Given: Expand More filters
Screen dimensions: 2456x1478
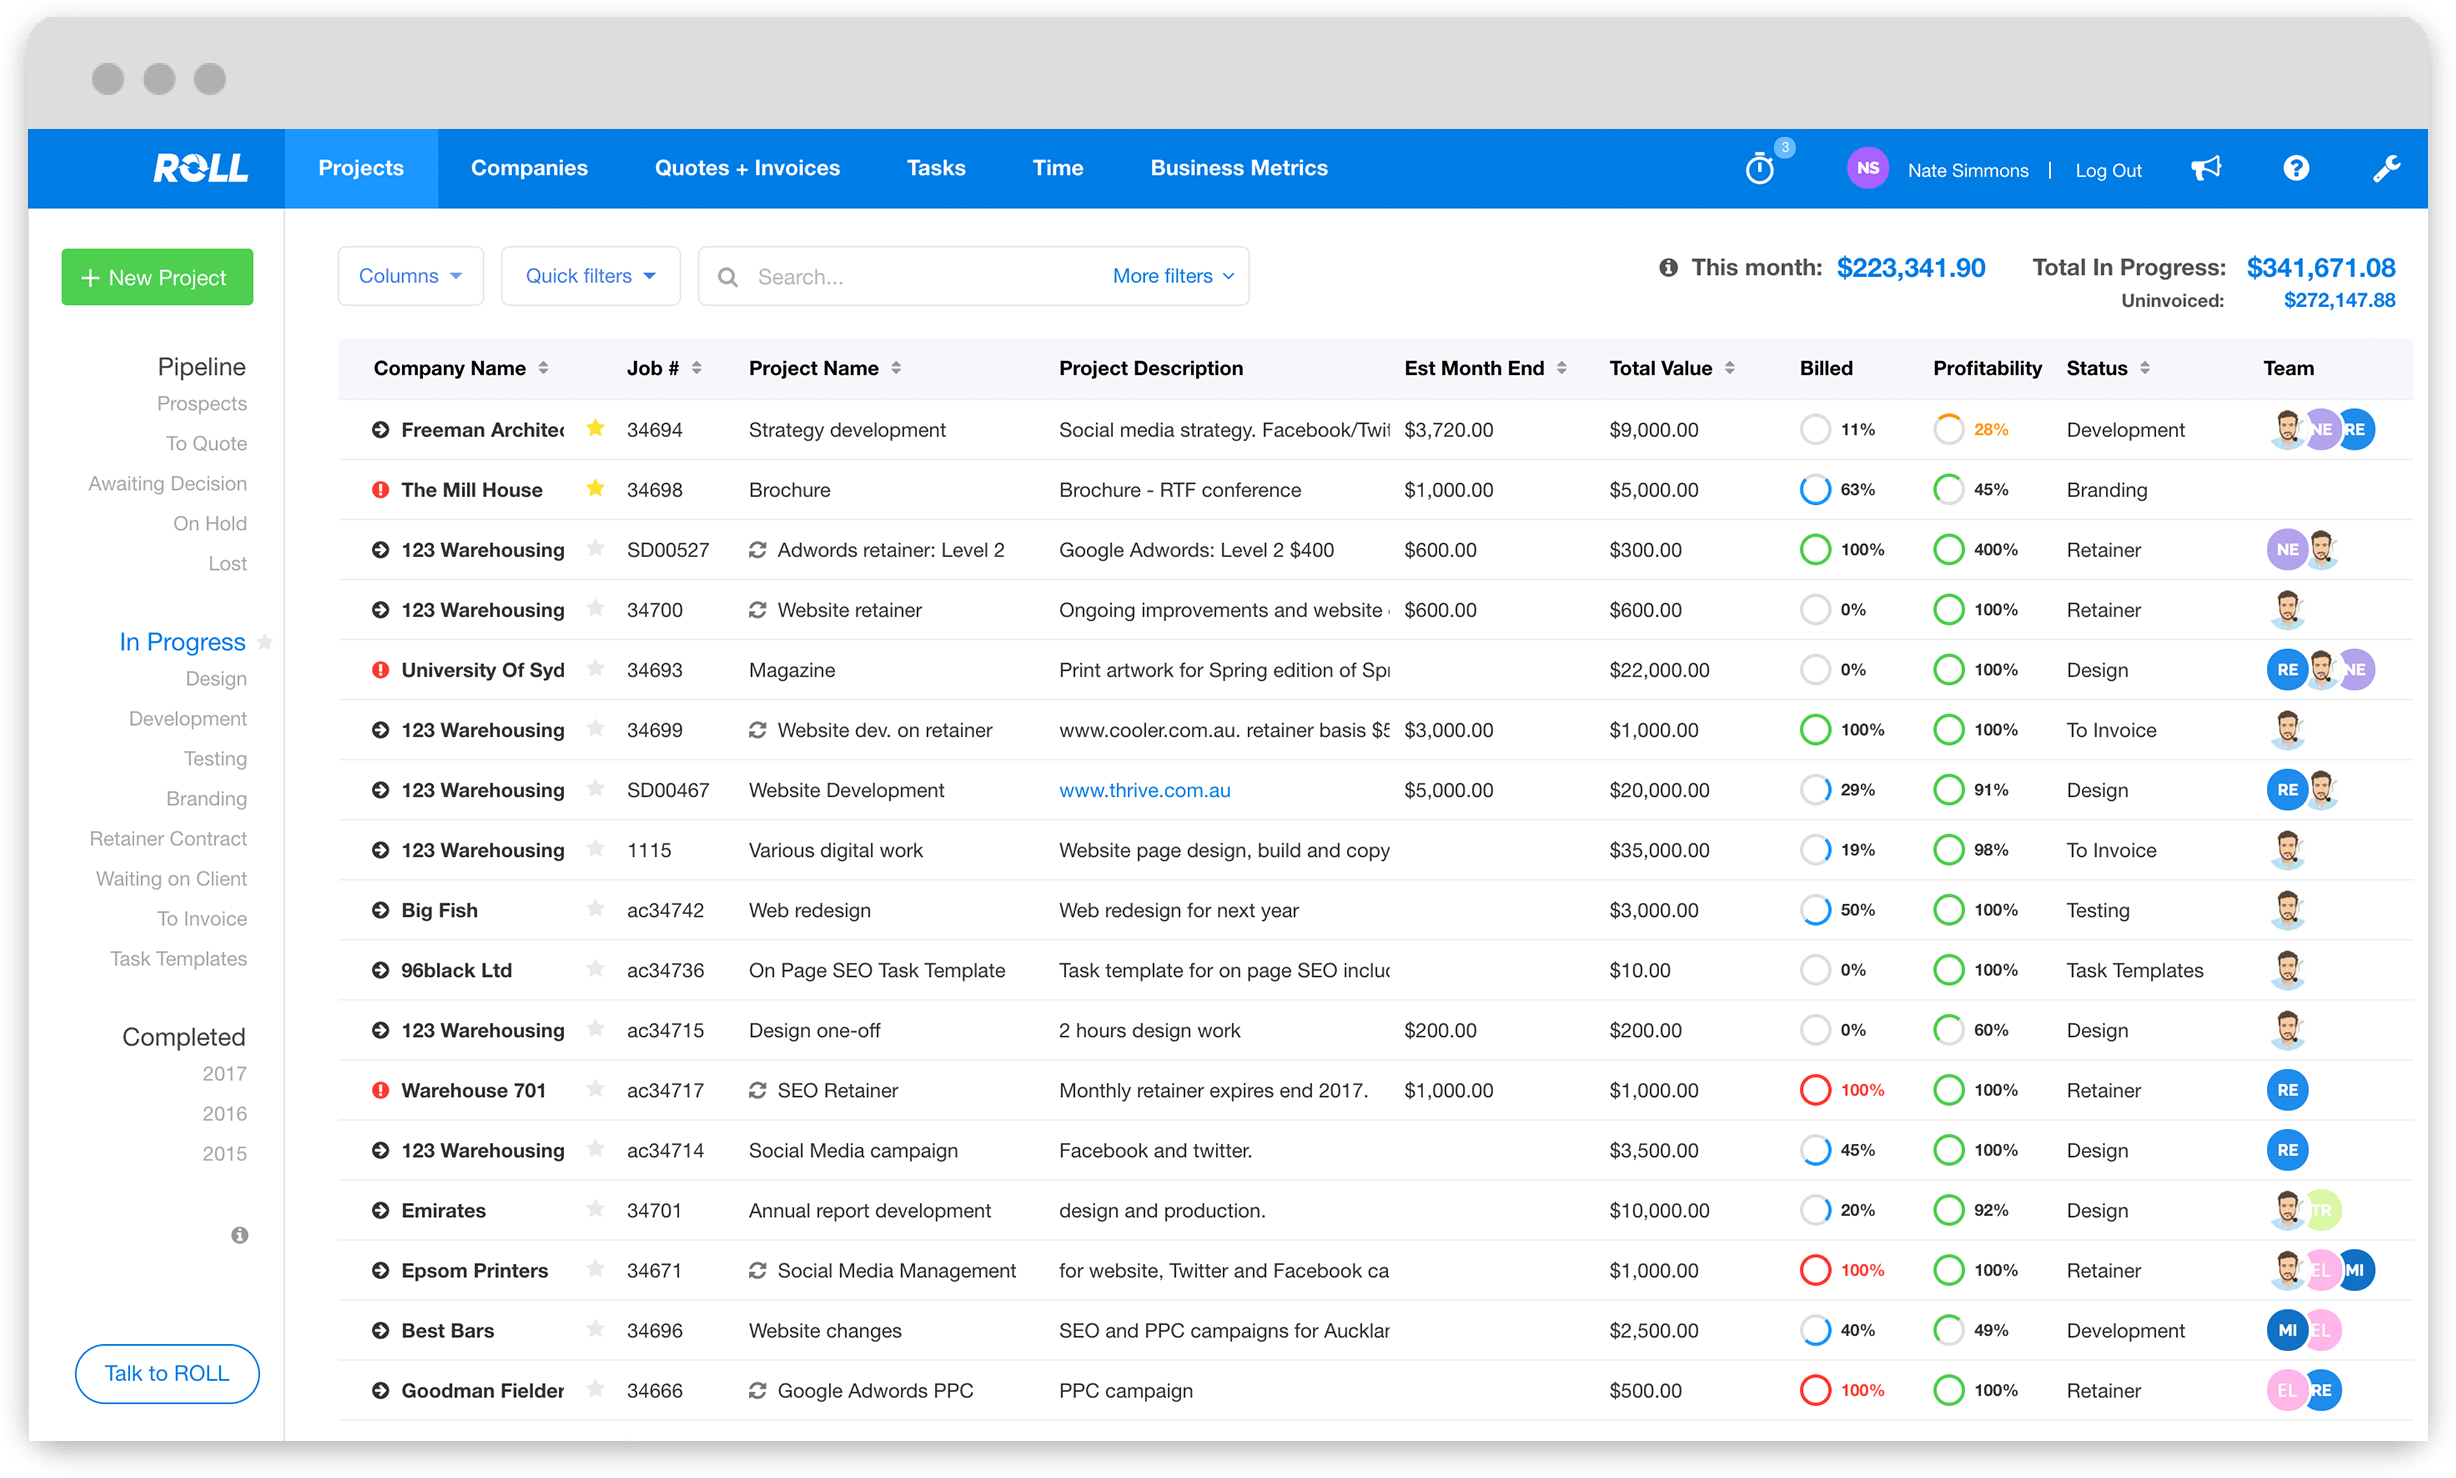Looking at the screenshot, I should [1173, 276].
